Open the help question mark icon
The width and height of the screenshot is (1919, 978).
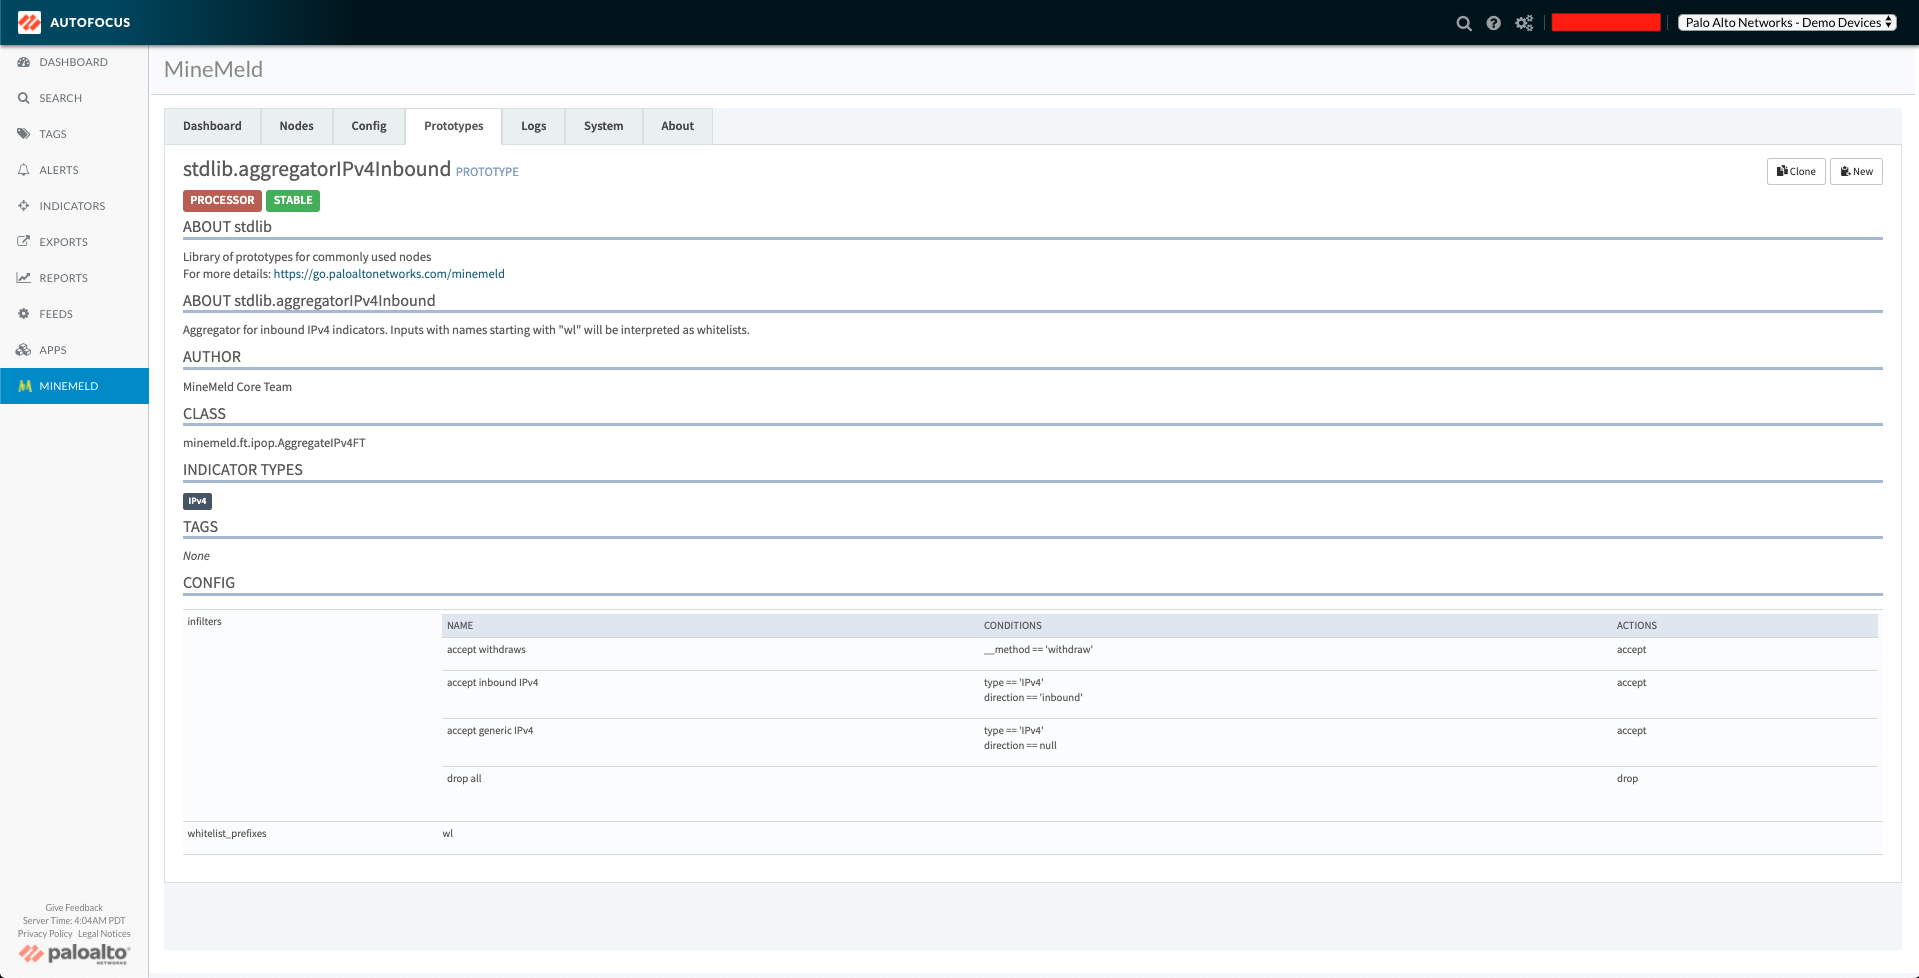[1493, 23]
